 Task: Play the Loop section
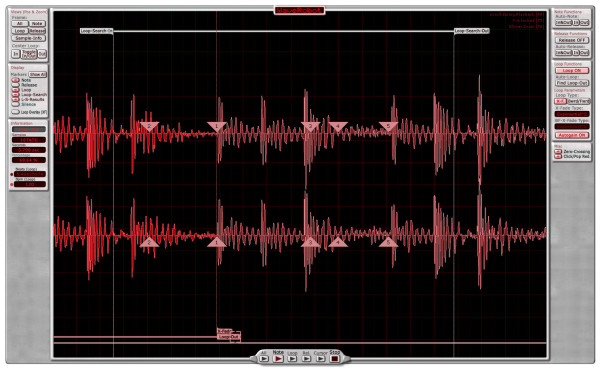(x=292, y=359)
